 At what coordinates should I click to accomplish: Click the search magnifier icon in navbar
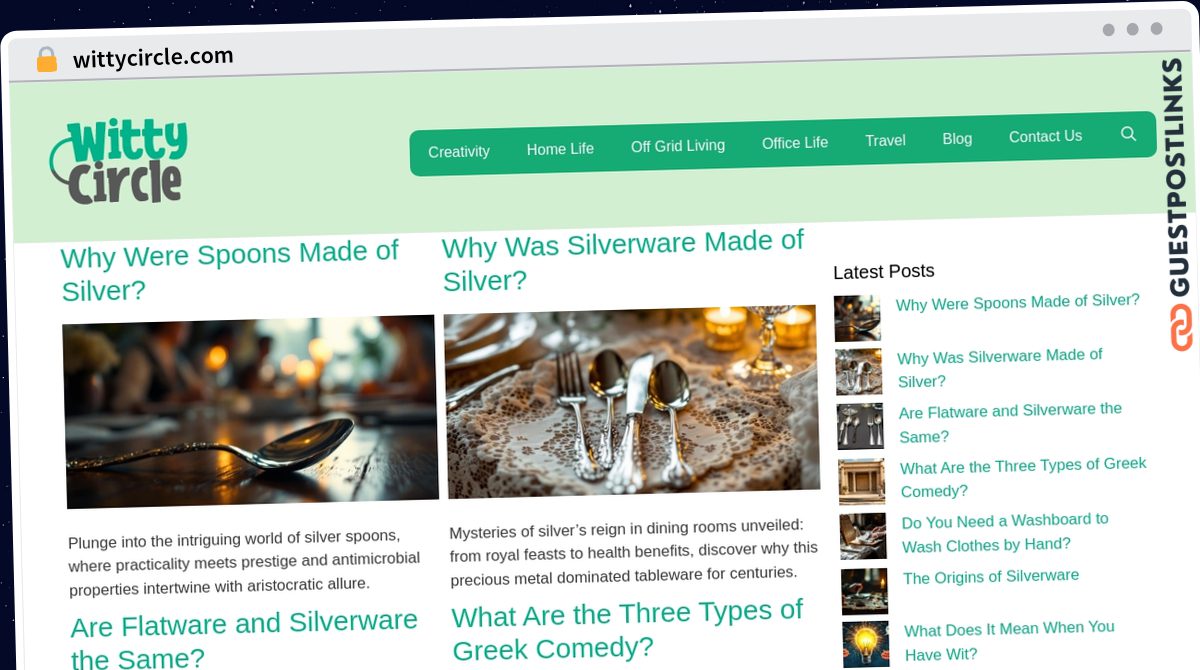tap(1128, 133)
